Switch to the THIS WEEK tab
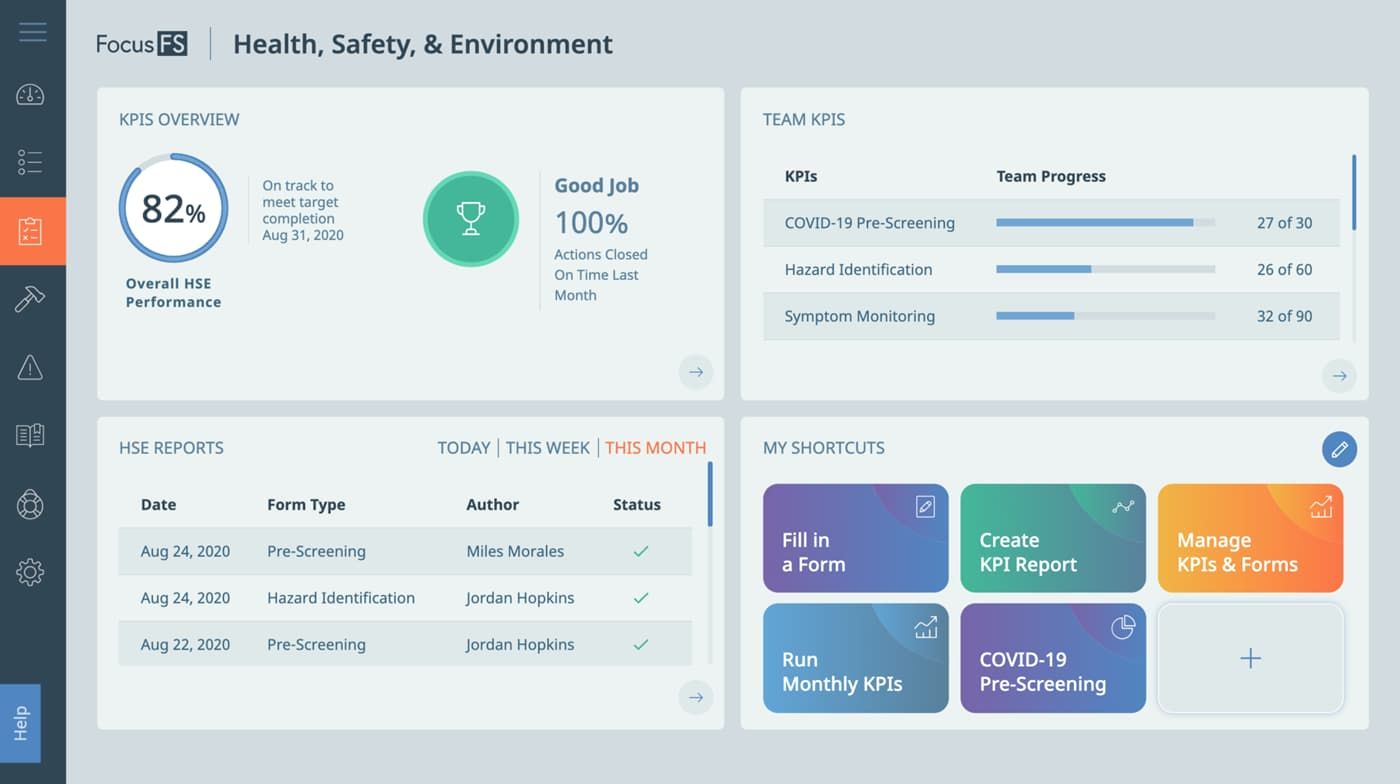 (547, 448)
